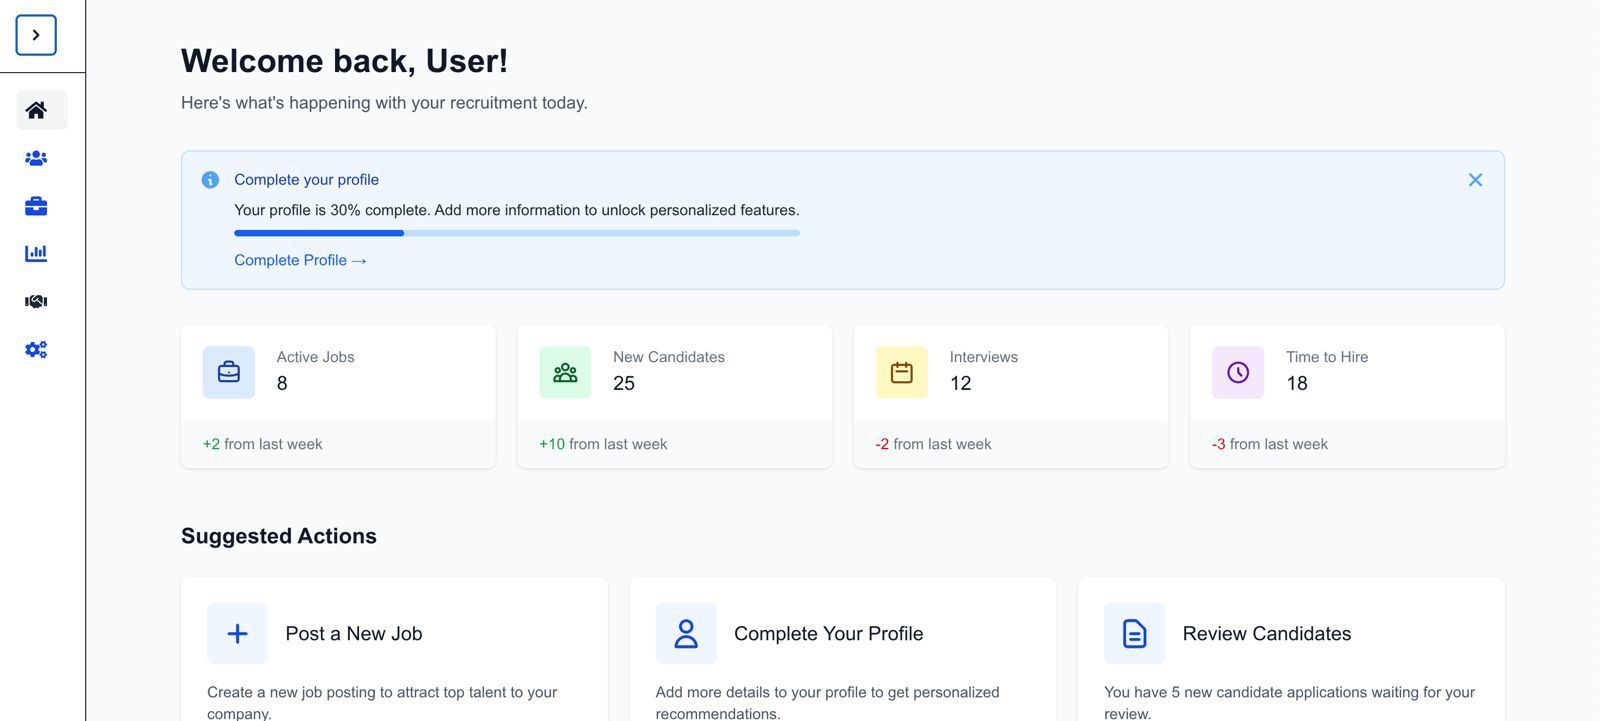1600x721 pixels.
Task: Open the Candidates people icon in sidebar
Action: [36, 158]
